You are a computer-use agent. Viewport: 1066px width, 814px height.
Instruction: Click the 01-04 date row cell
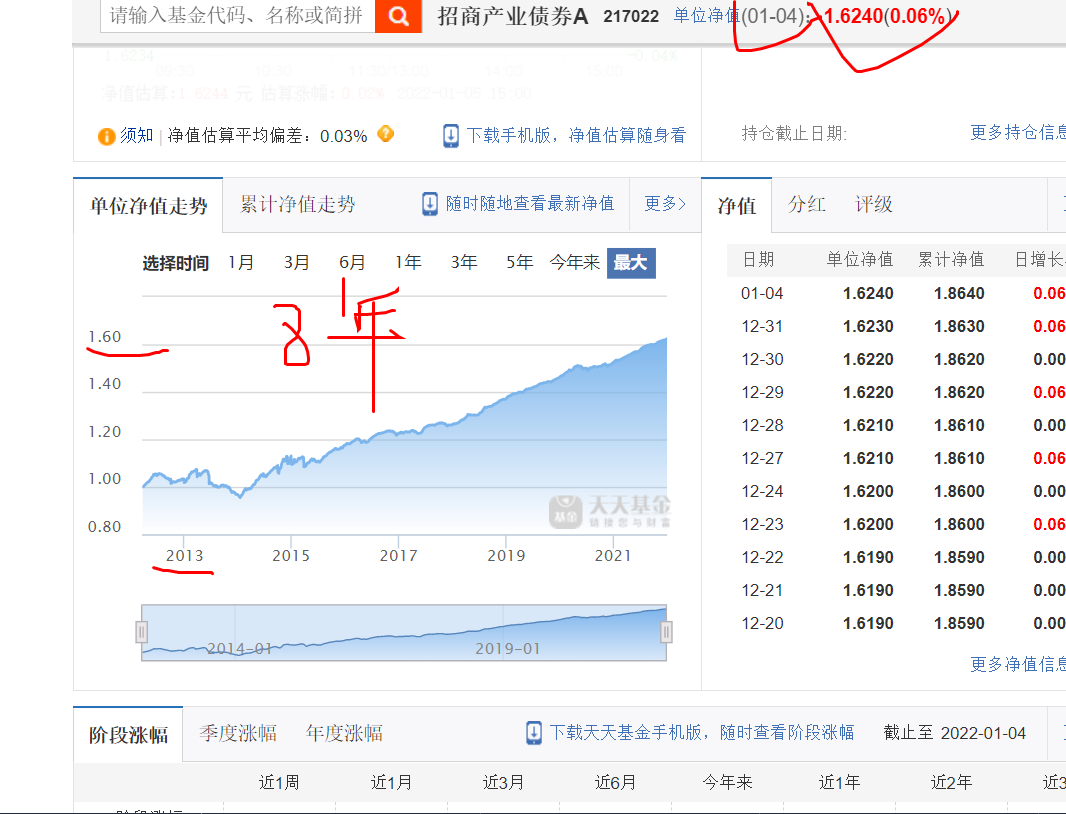[762, 293]
